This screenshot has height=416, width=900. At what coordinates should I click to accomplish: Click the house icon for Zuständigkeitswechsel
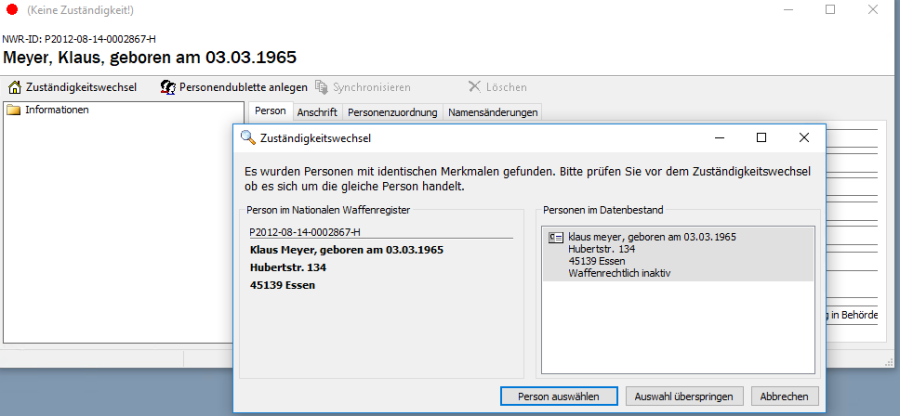pyautogui.click(x=15, y=87)
